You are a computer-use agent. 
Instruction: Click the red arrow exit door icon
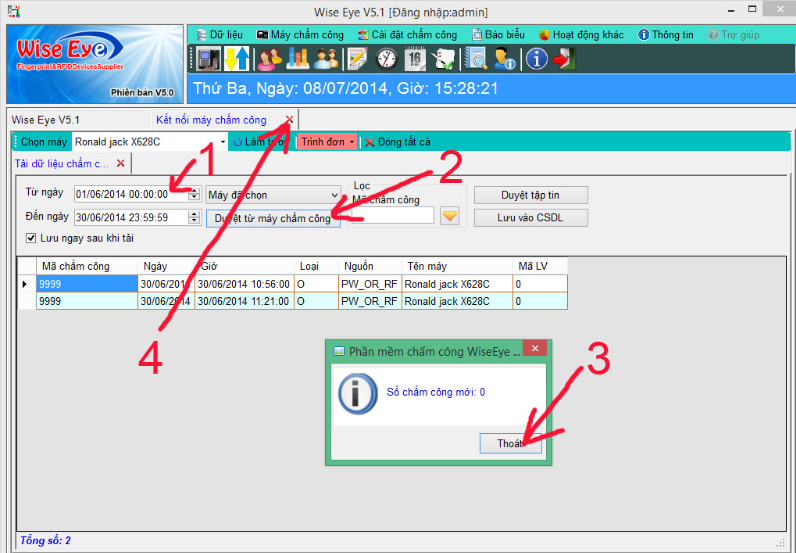(x=565, y=59)
